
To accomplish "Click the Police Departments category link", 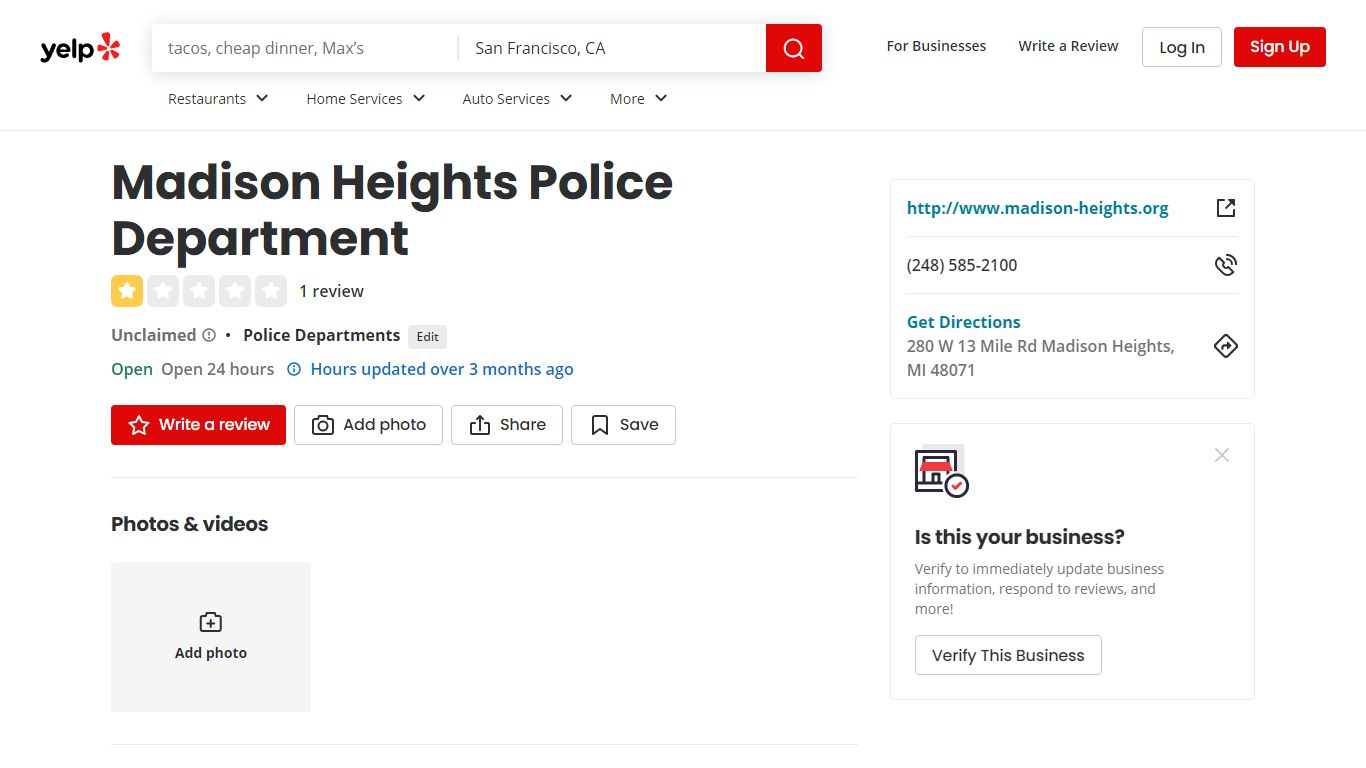I will tap(321, 335).
